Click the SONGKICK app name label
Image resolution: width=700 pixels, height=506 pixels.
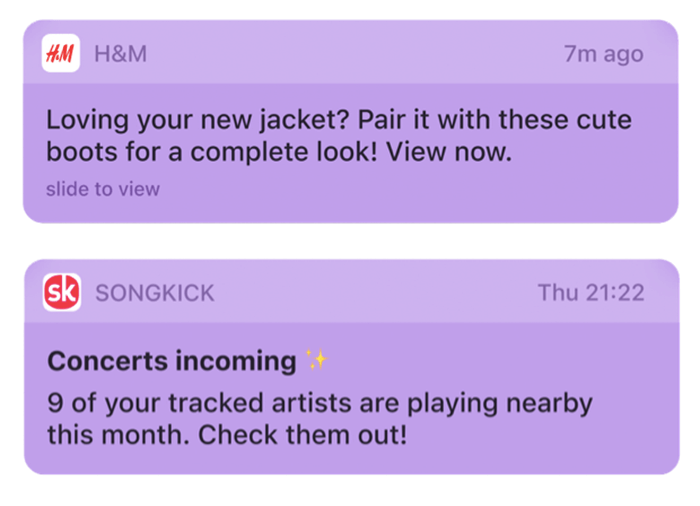(x=155, y=293)
